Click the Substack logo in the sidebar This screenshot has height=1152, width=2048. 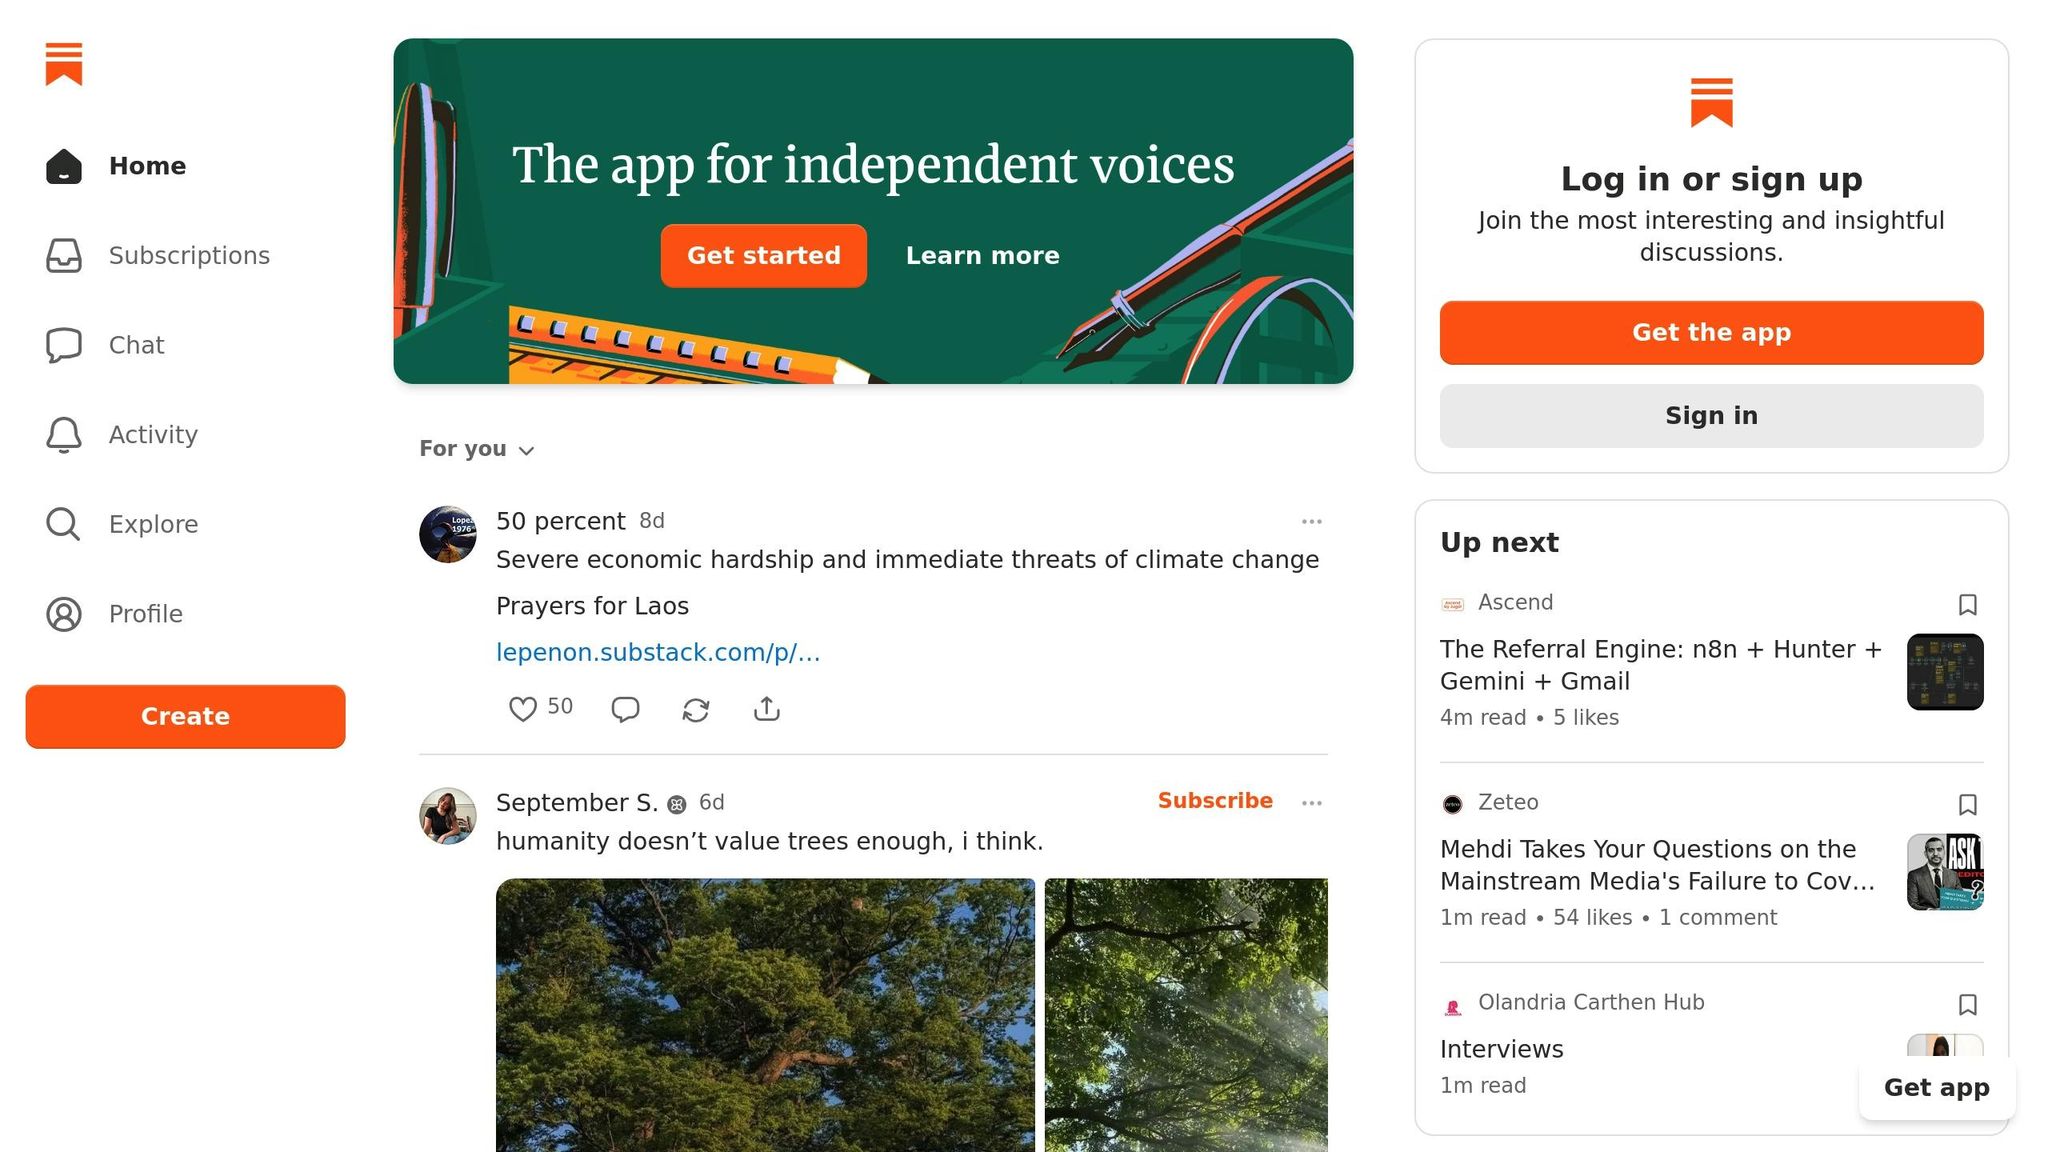(64, 64)
